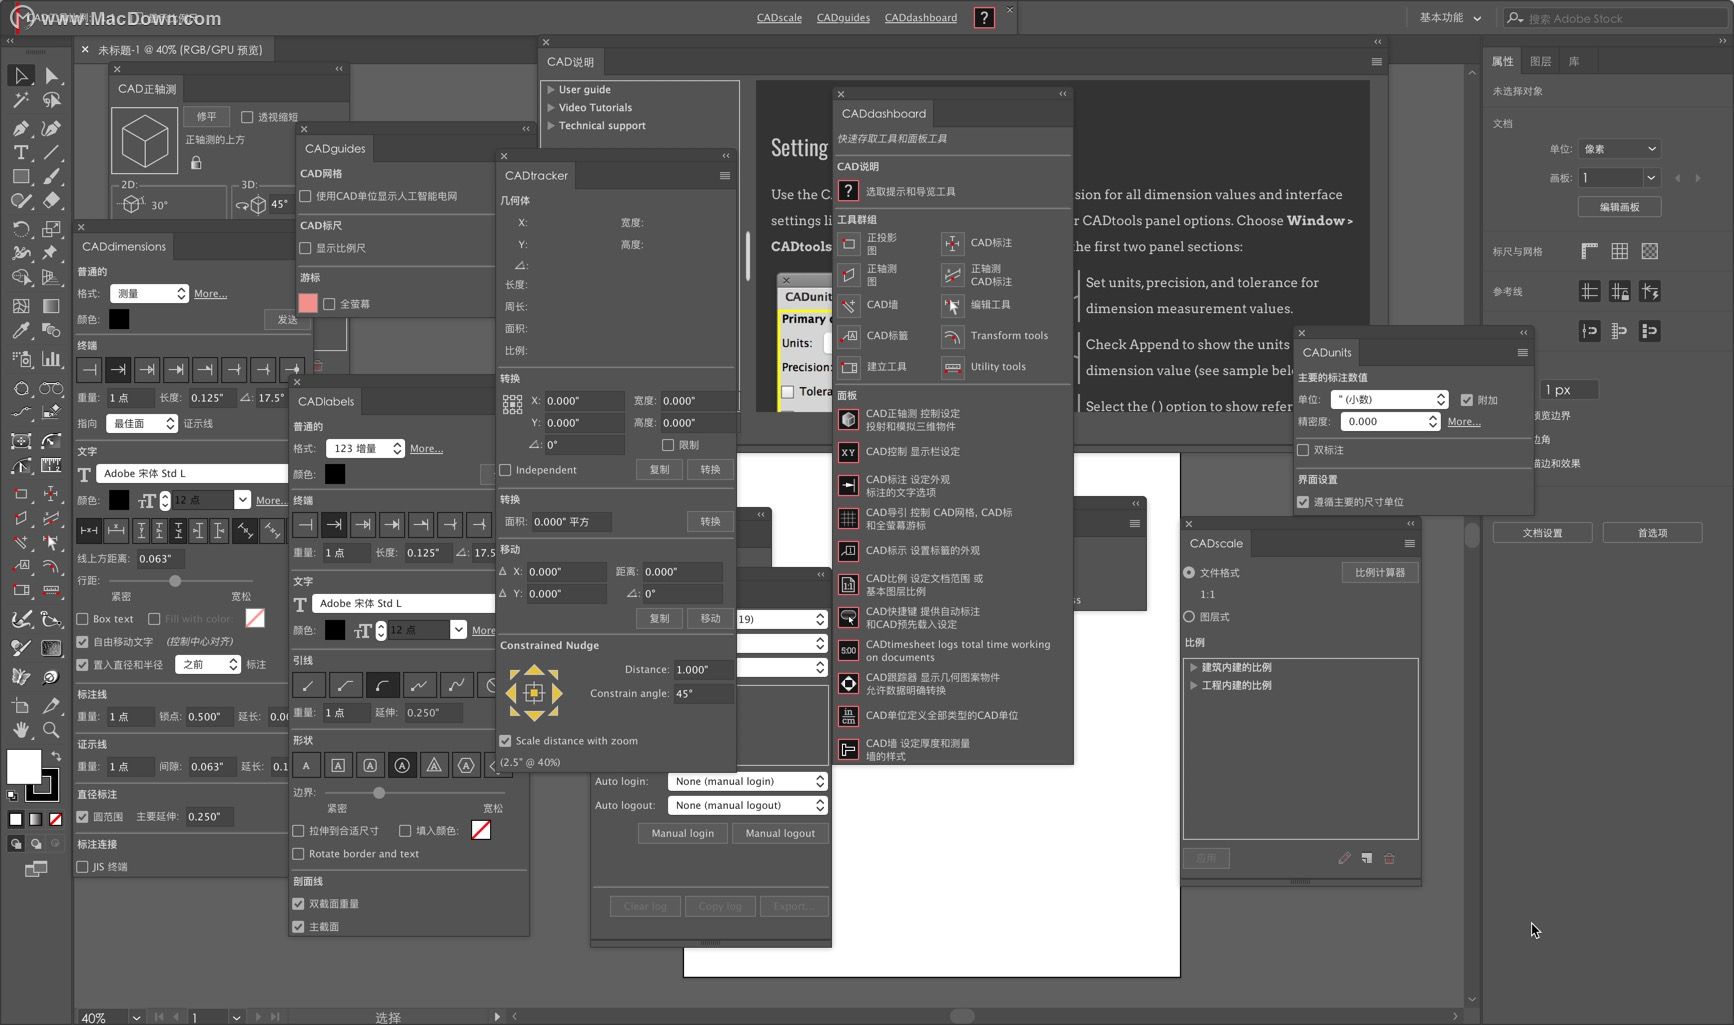The height and width of the screenshot is (1025, 1734).
Task: Open the CADdashboard link in top bar
Action: tap(921, 18)
